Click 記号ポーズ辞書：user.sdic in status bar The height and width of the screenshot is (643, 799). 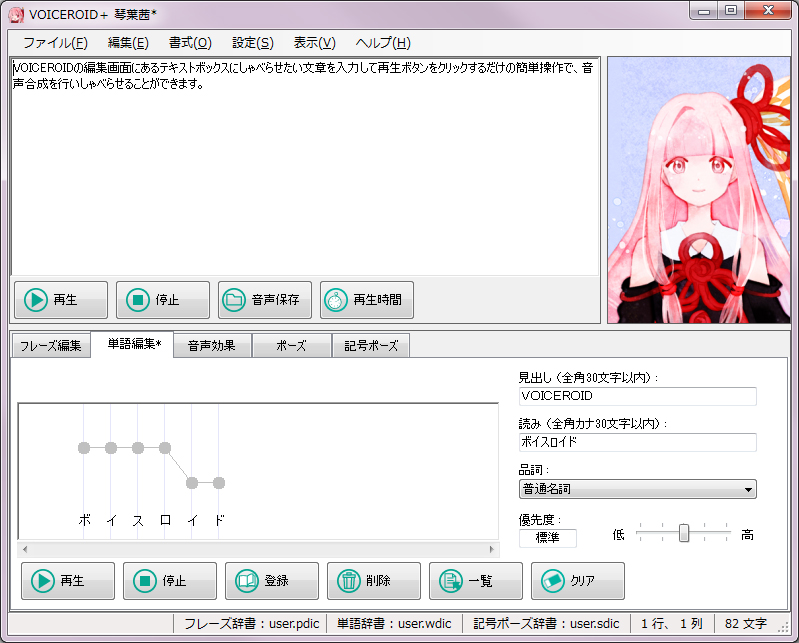[x=546, y=624]
